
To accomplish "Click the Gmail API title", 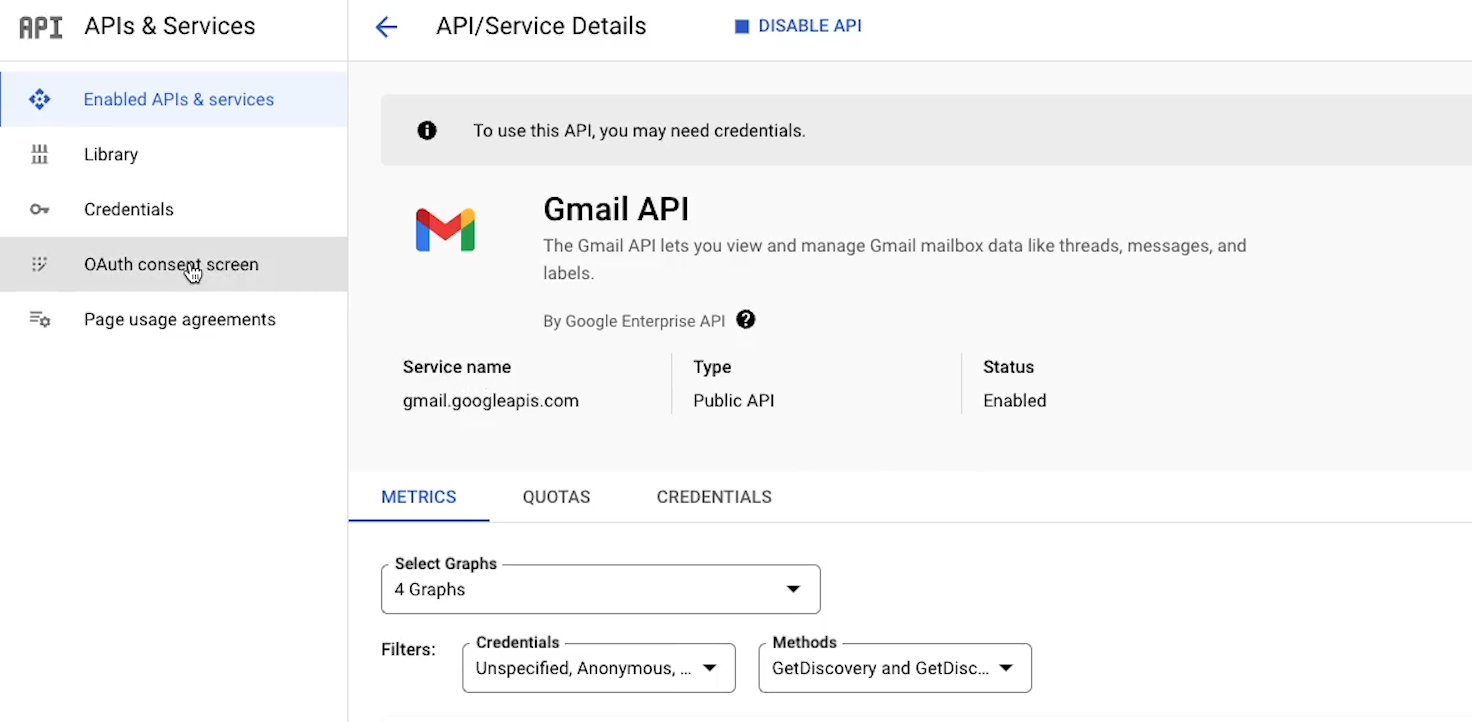I will tap(616, 209).
